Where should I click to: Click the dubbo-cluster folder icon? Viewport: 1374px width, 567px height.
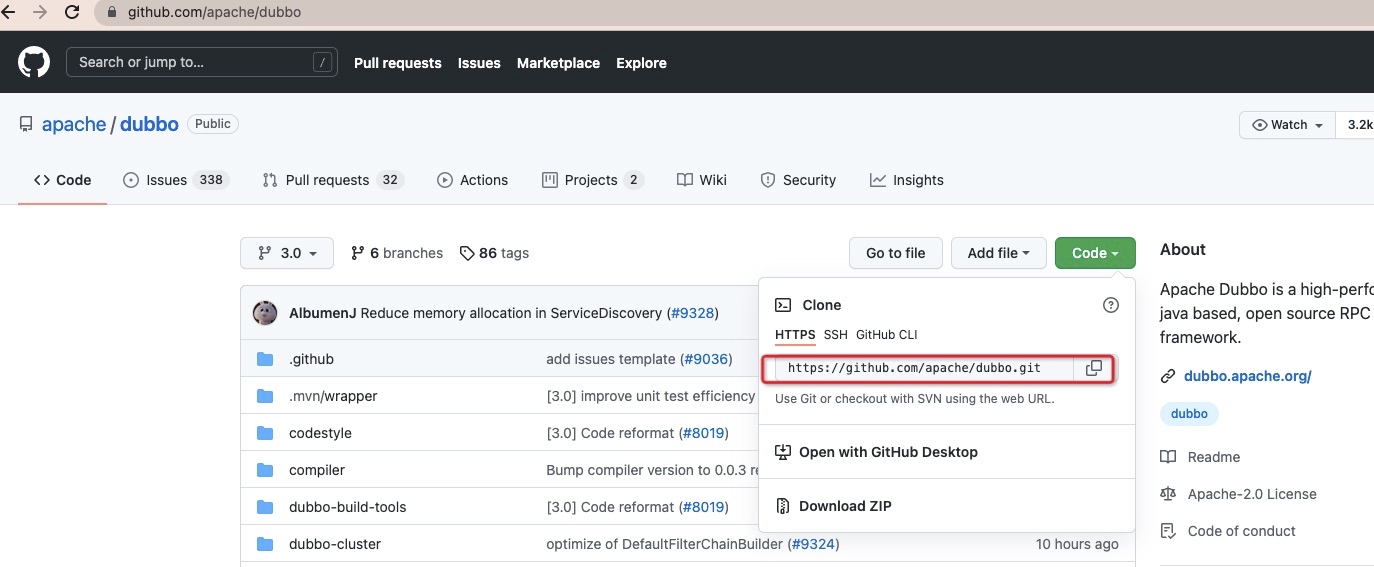[265, 544]
